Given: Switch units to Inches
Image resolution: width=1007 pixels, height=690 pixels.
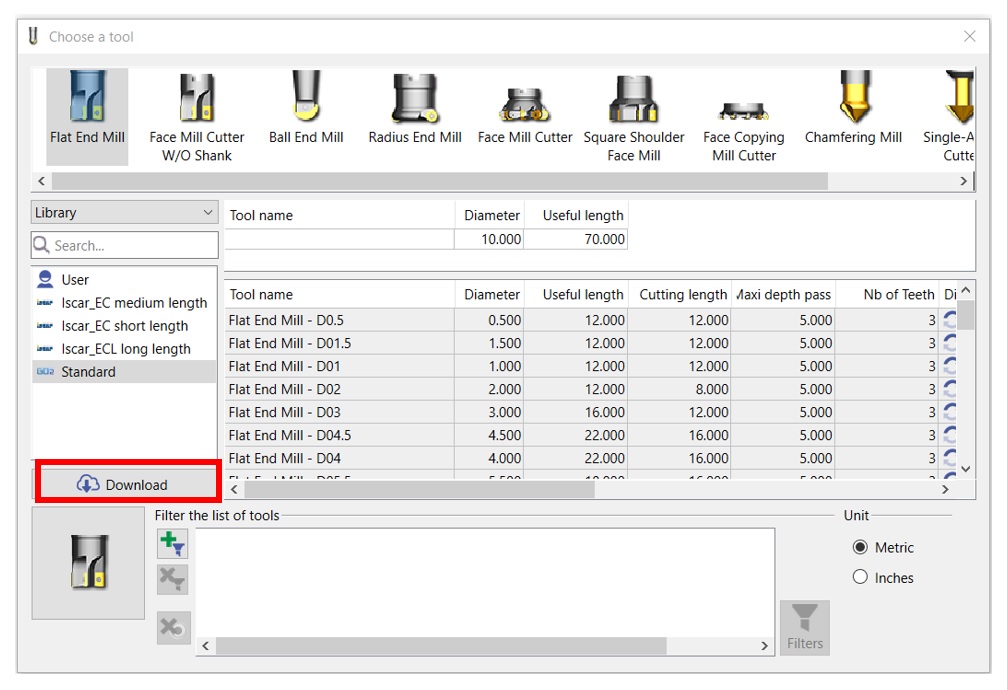Looking at the screenshot, I should pyautogui.click(x=860, y=577).
